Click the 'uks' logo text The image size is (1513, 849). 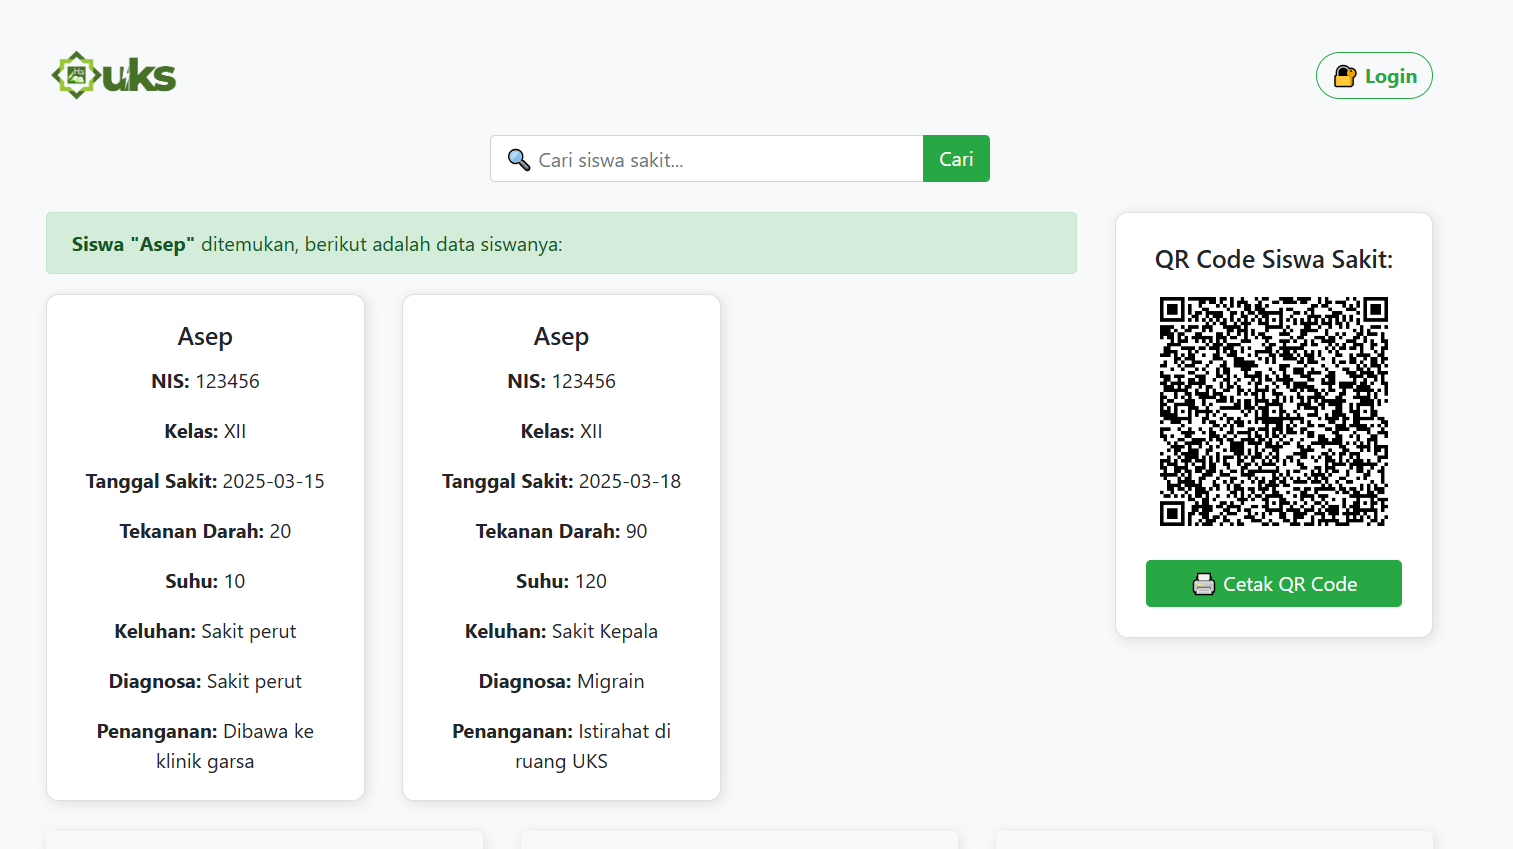pos(140,76)
